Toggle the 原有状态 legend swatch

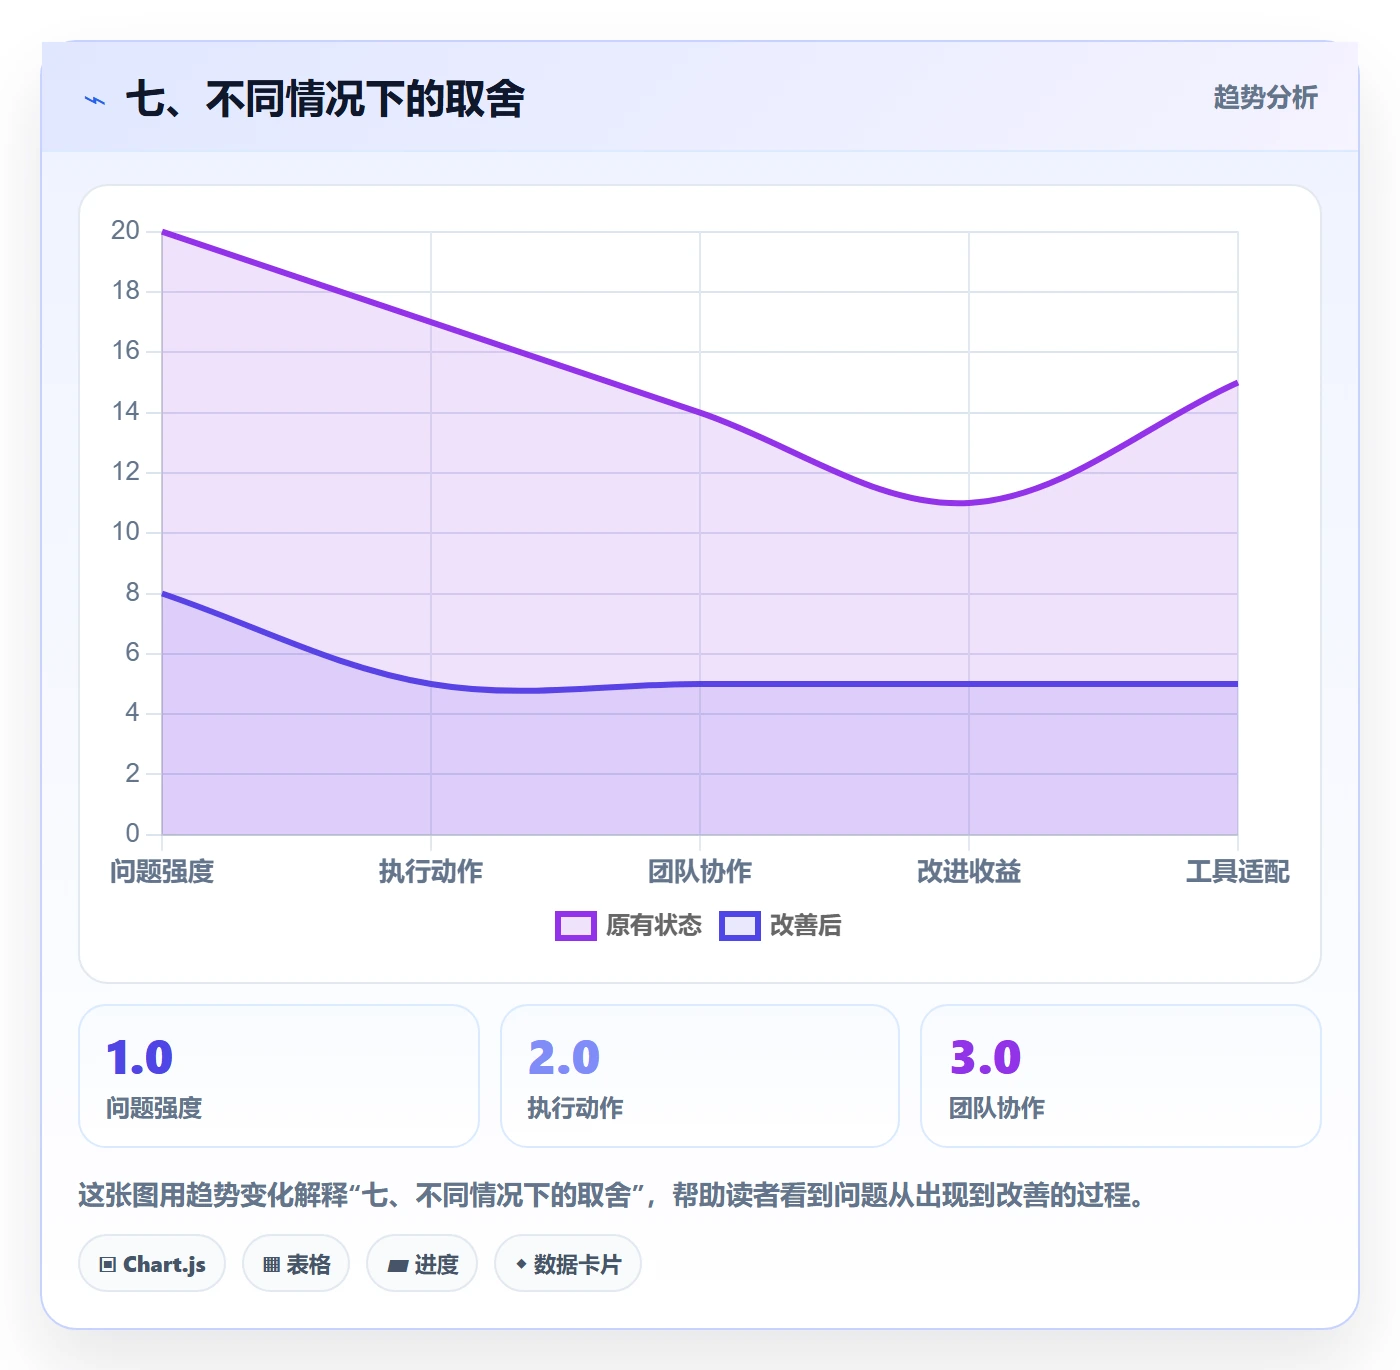point(575,926)
